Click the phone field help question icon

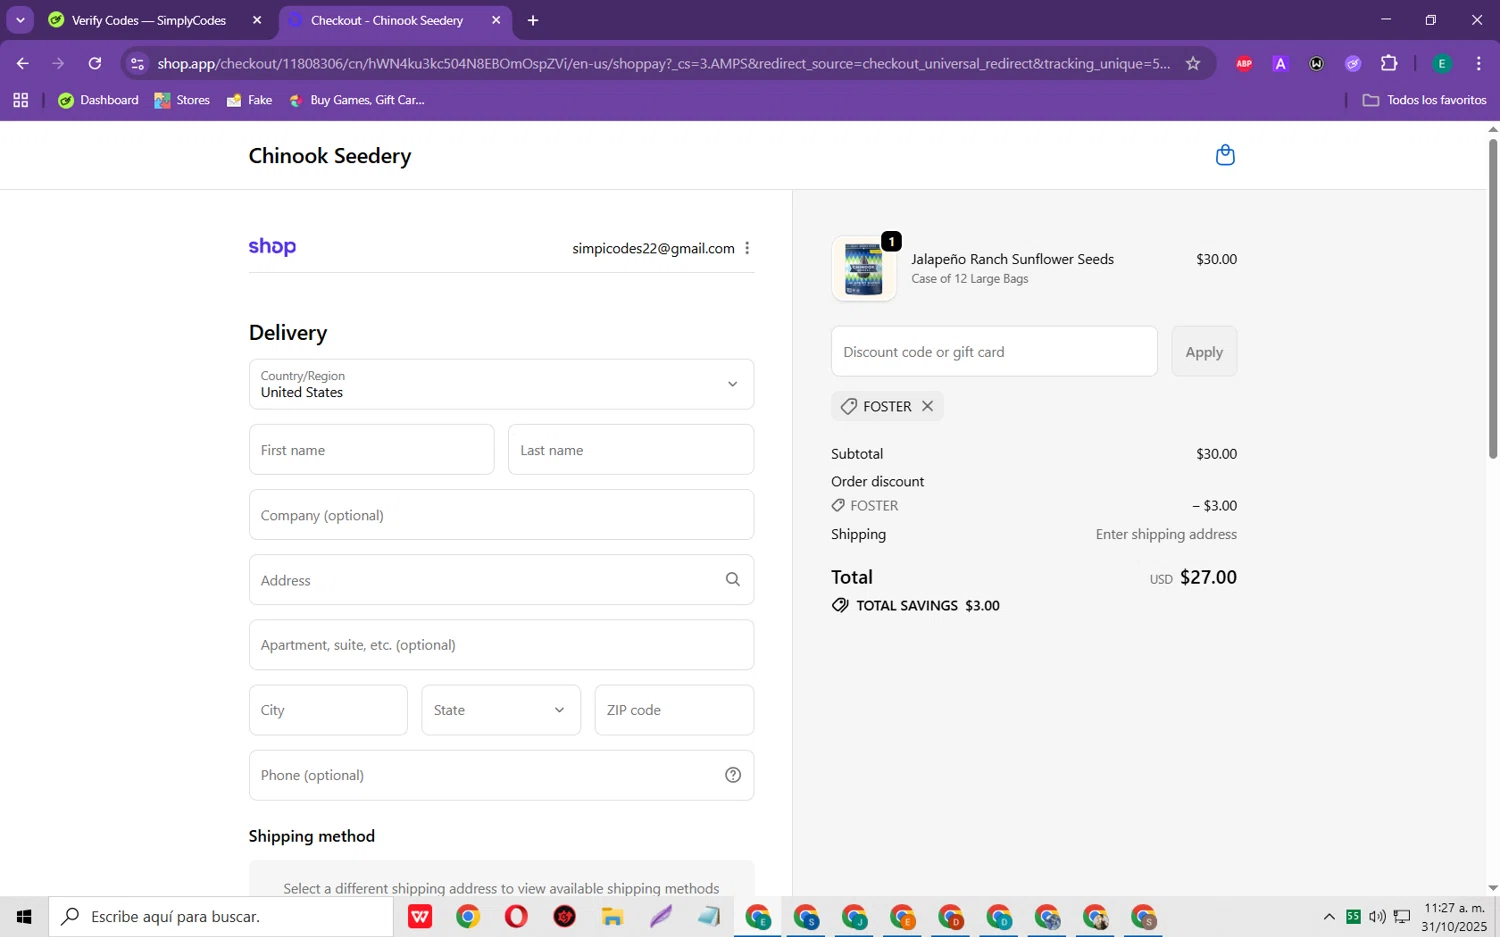(733, 775)
